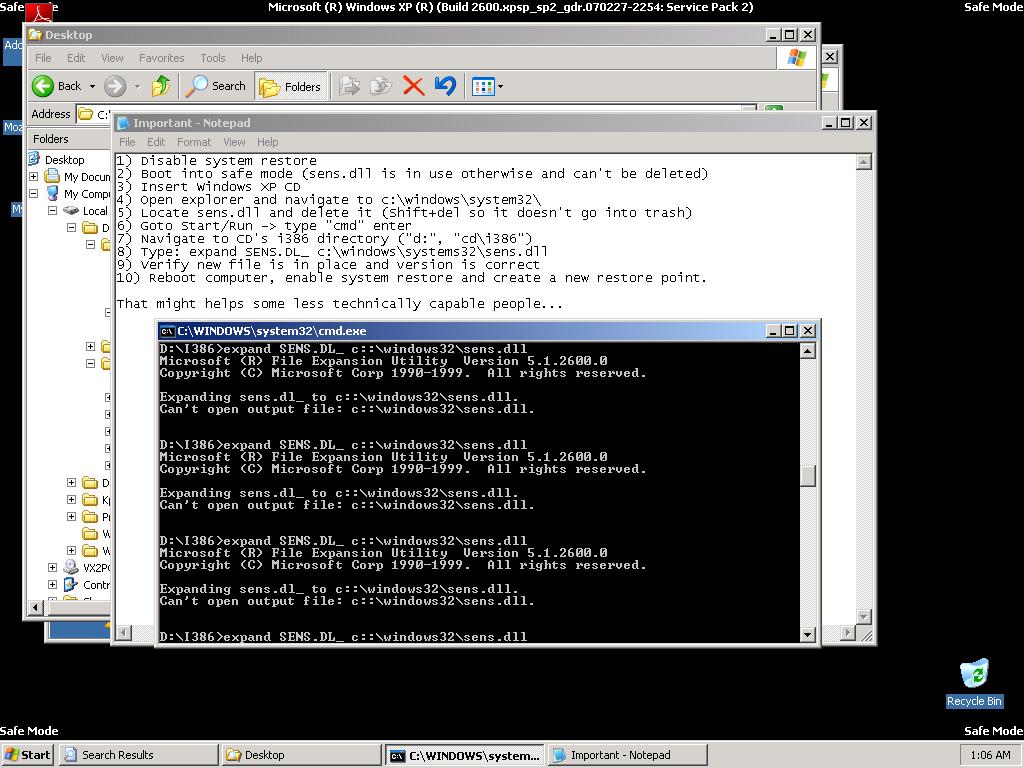Collapse My Computer in Folders tree
Viewport: 1024px width, 768px height.
coord(33,193)
